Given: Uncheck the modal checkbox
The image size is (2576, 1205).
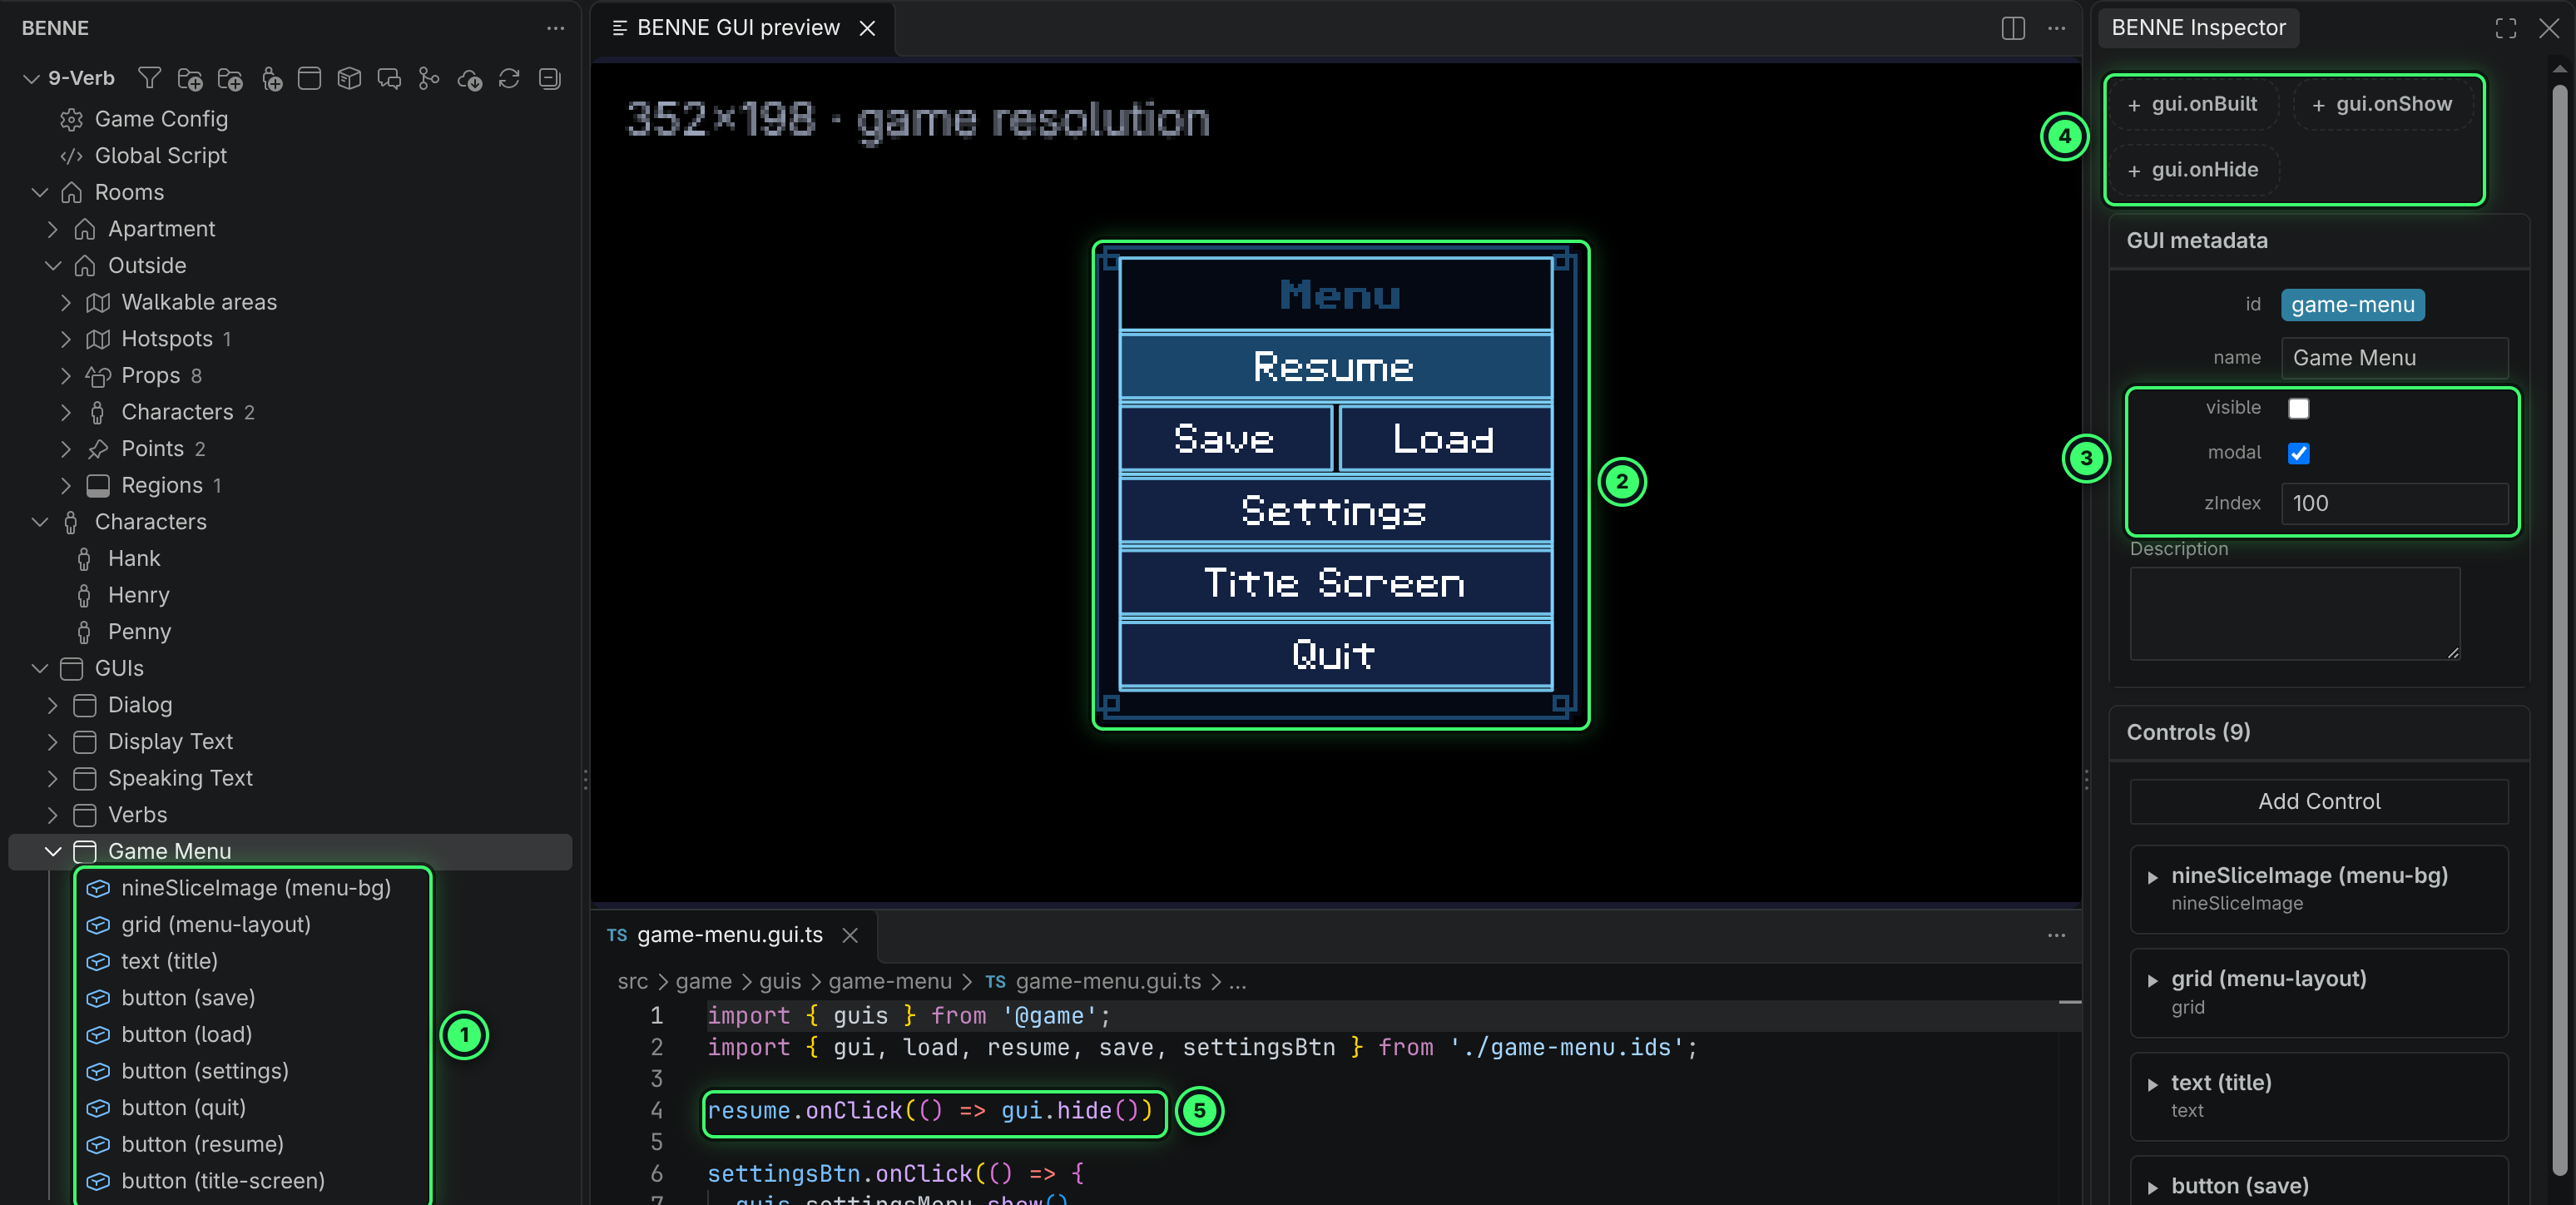Looking at the screenshot, I should (x=2299, y=453).
